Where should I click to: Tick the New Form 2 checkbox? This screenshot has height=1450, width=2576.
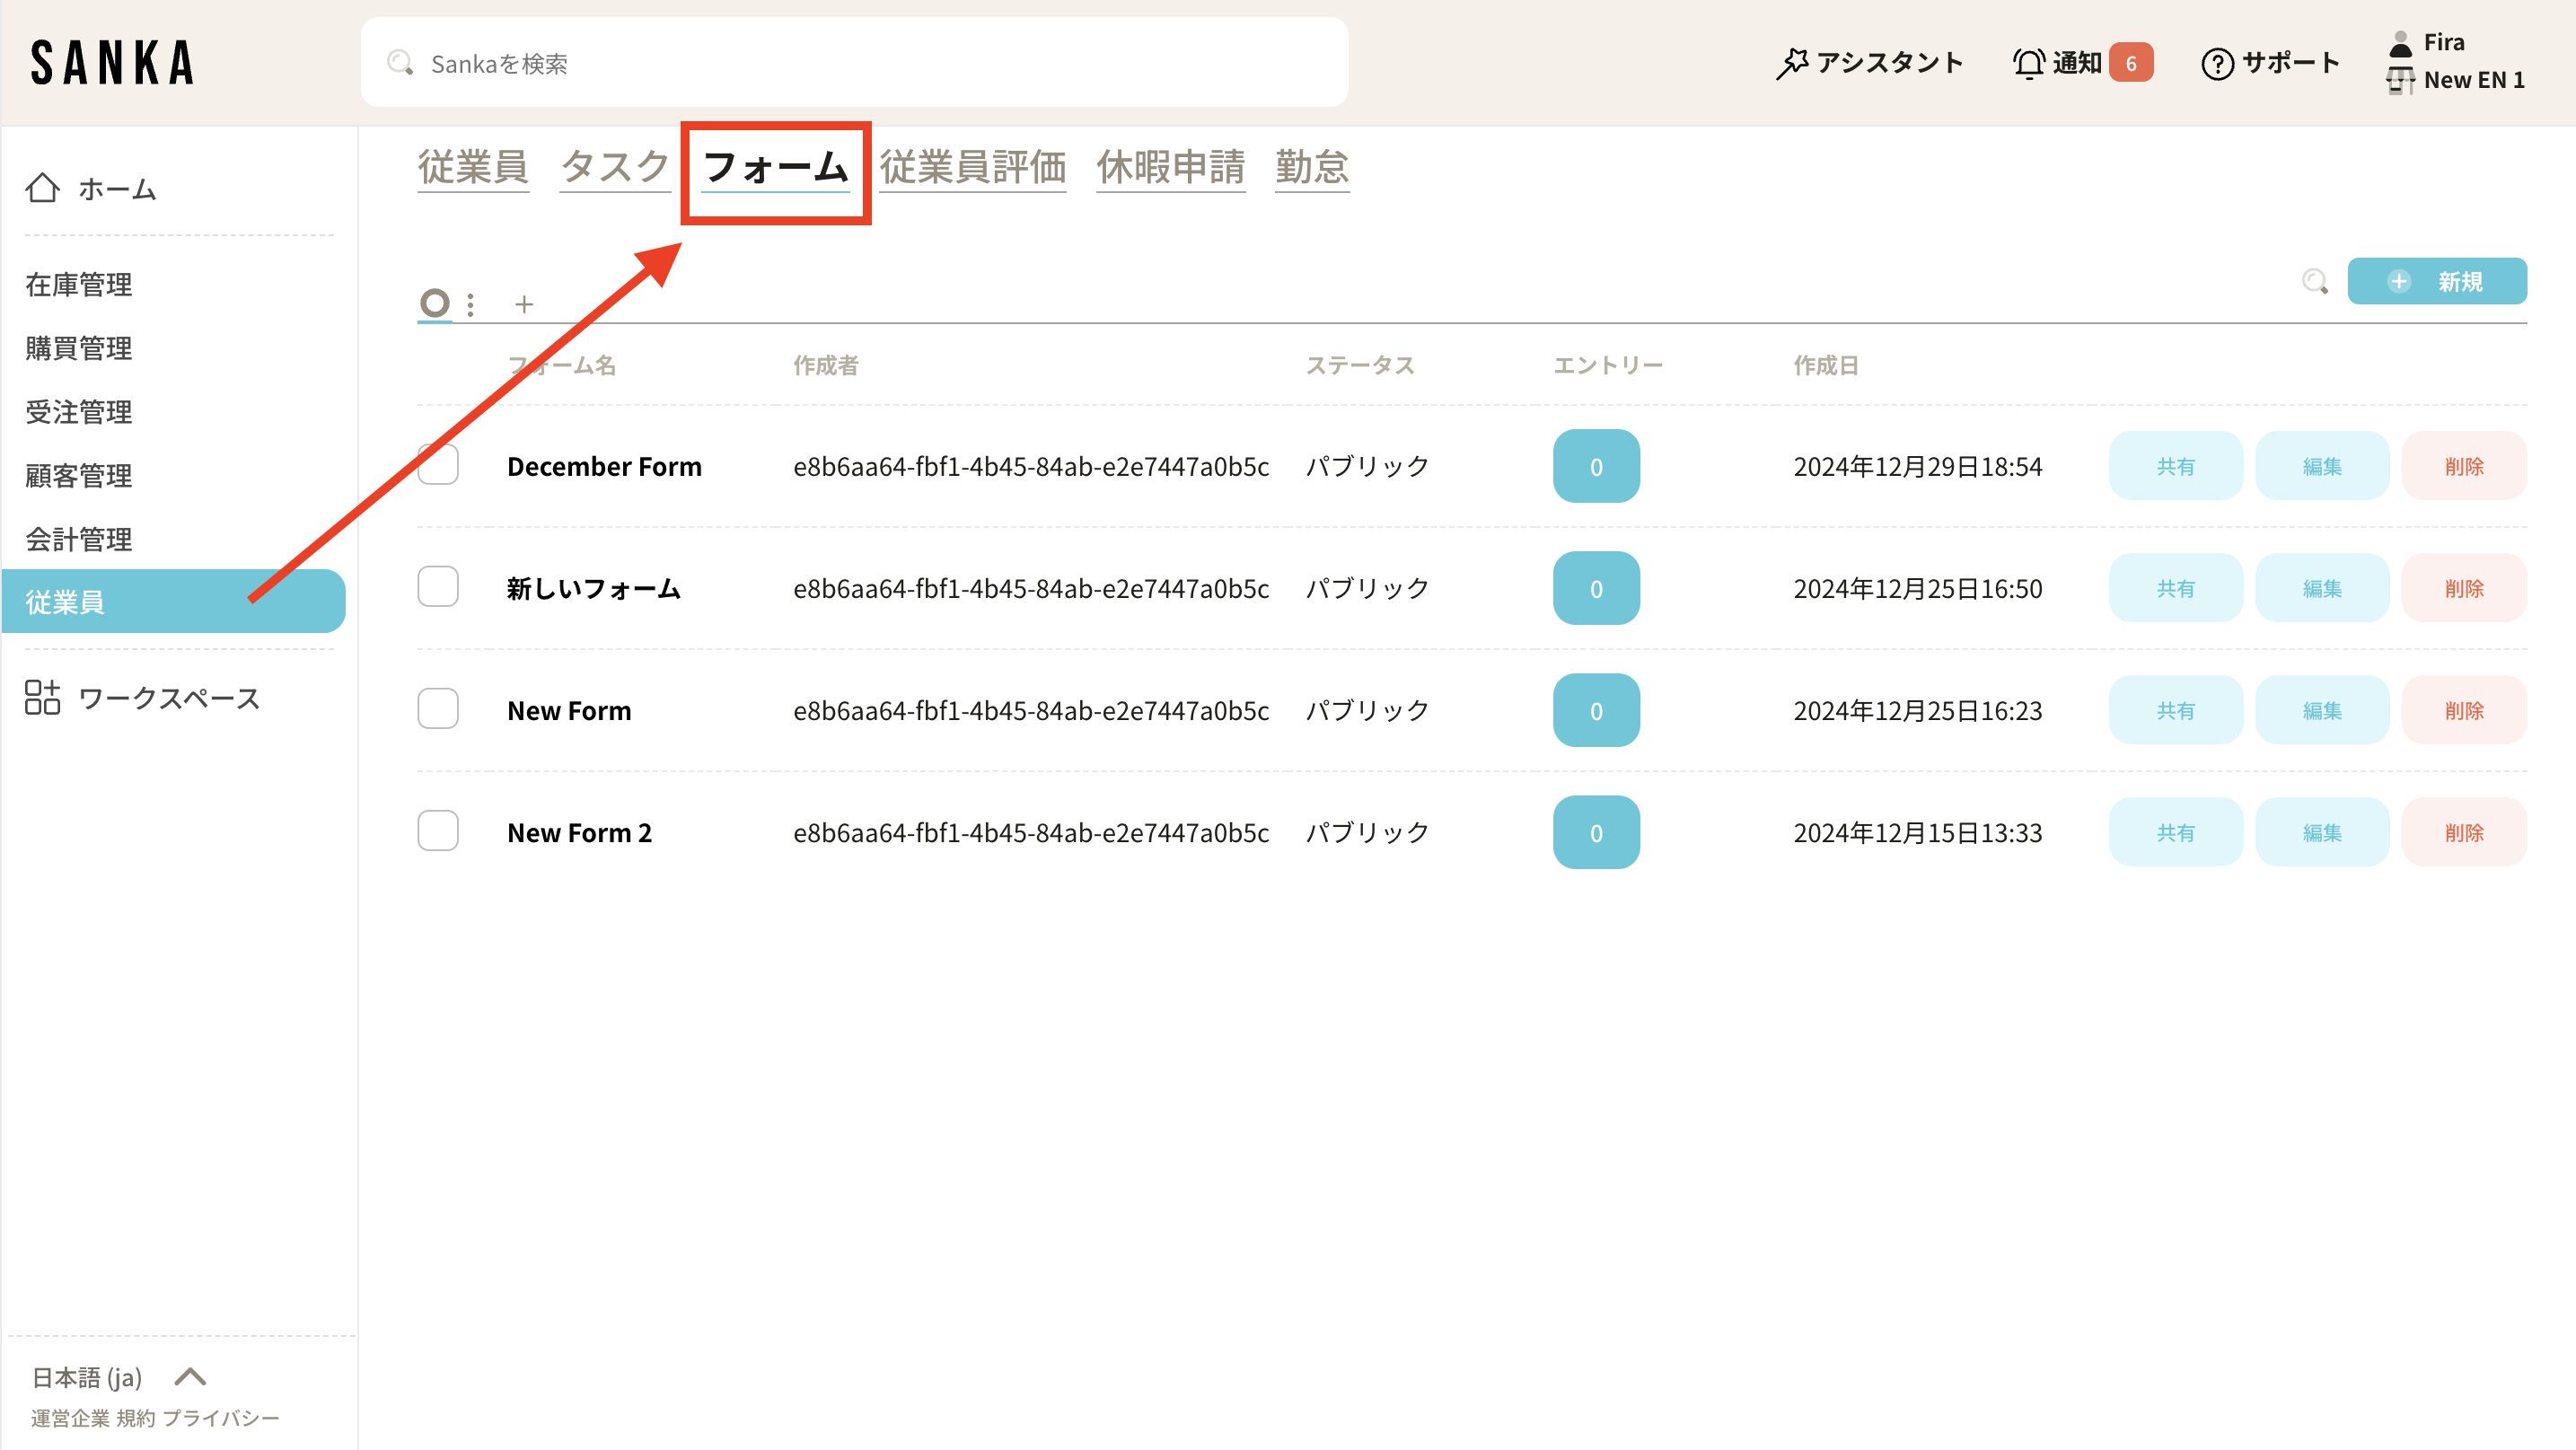438,831
